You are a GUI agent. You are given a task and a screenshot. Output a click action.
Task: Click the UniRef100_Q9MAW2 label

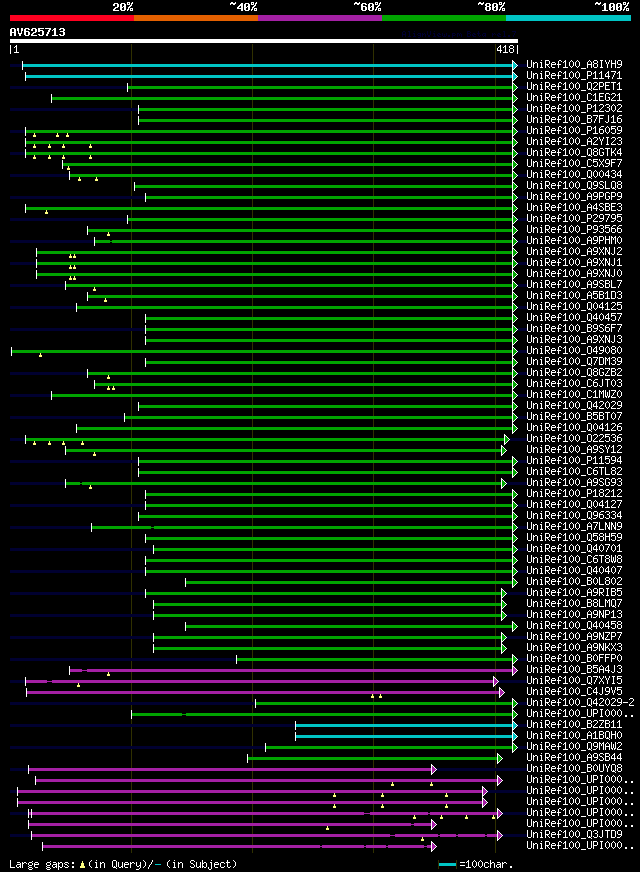(x=574, y=747)
